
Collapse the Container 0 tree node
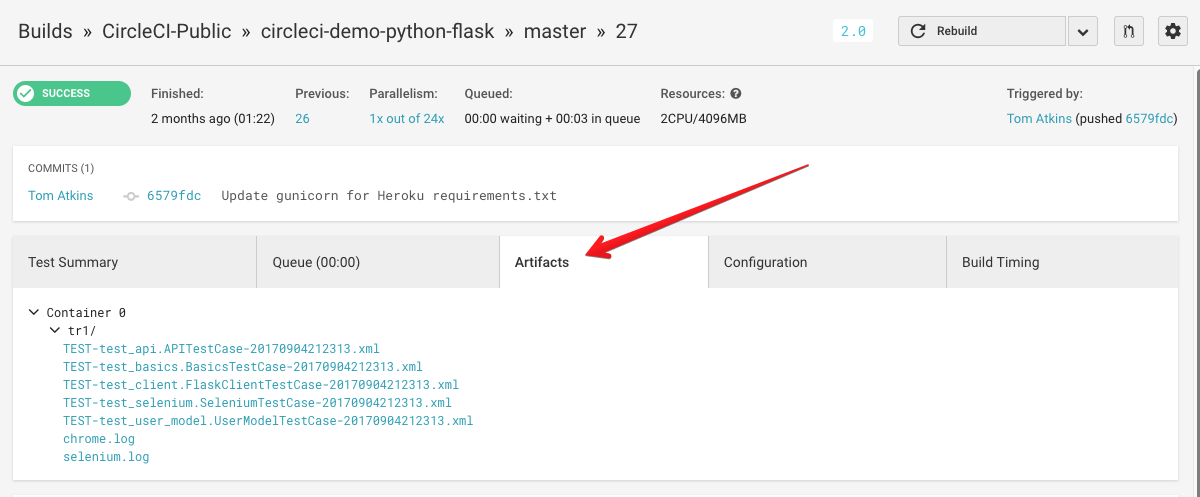[35, 313]
